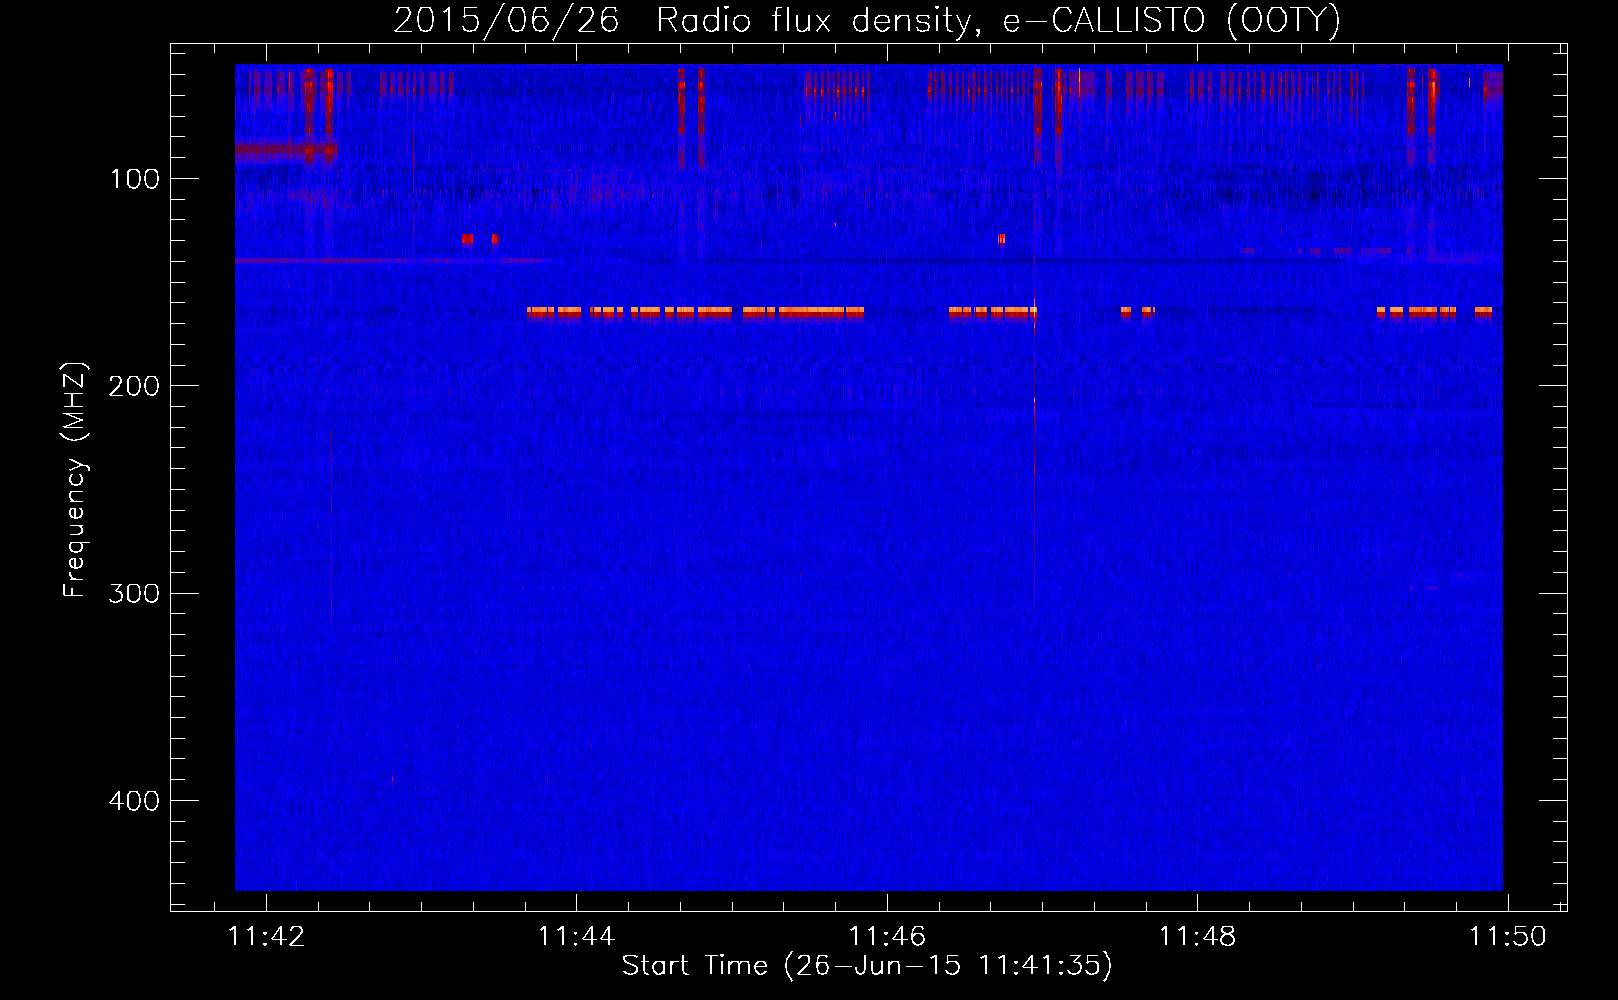
Task: Click the plot title 'Radio flux density, e-CALLISTO (OOTY)'
Action: (998, 21)
